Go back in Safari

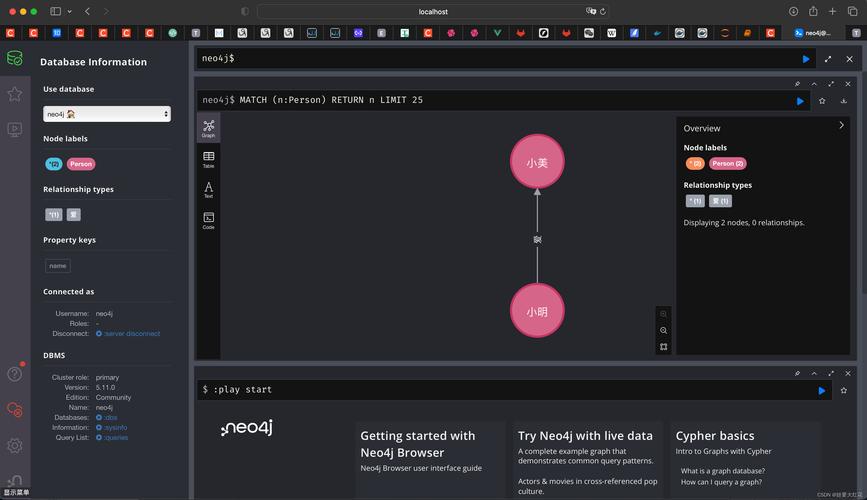87,11
